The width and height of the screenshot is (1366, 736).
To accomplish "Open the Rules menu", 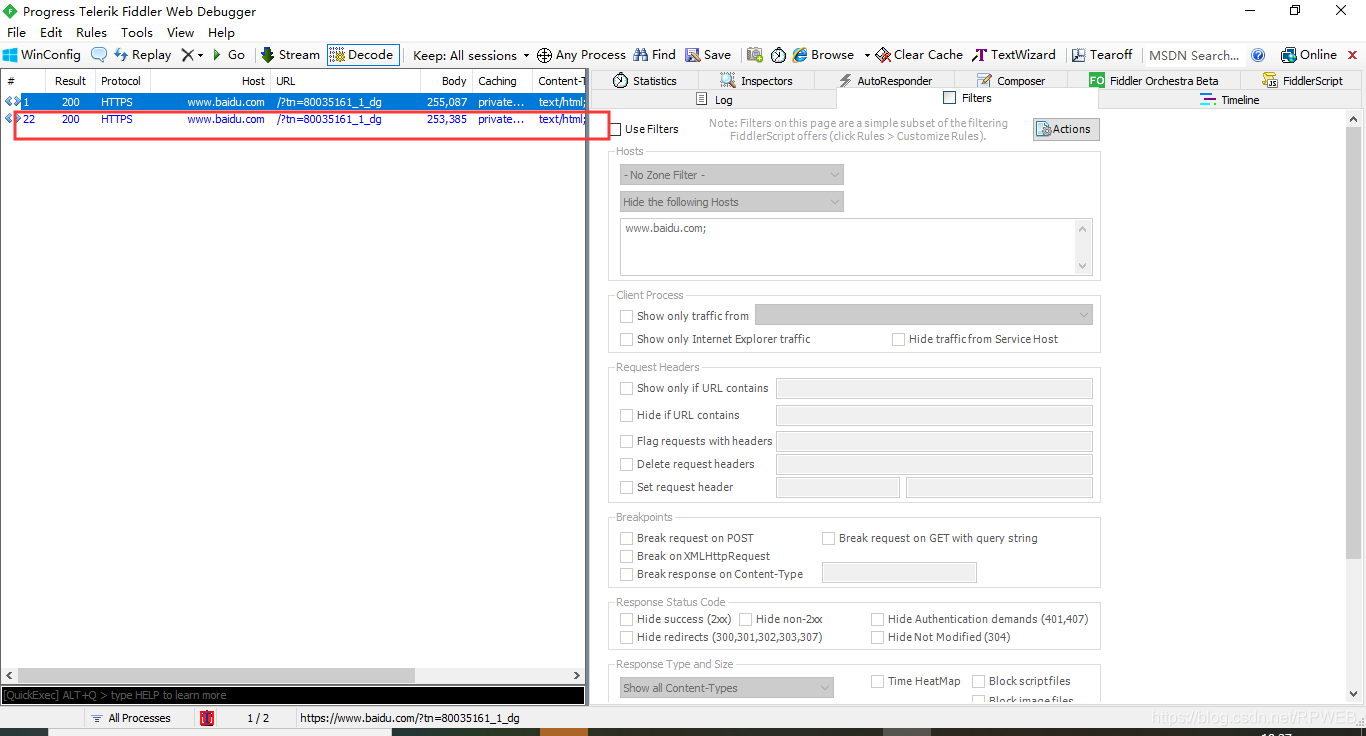I will coord(91,32).
